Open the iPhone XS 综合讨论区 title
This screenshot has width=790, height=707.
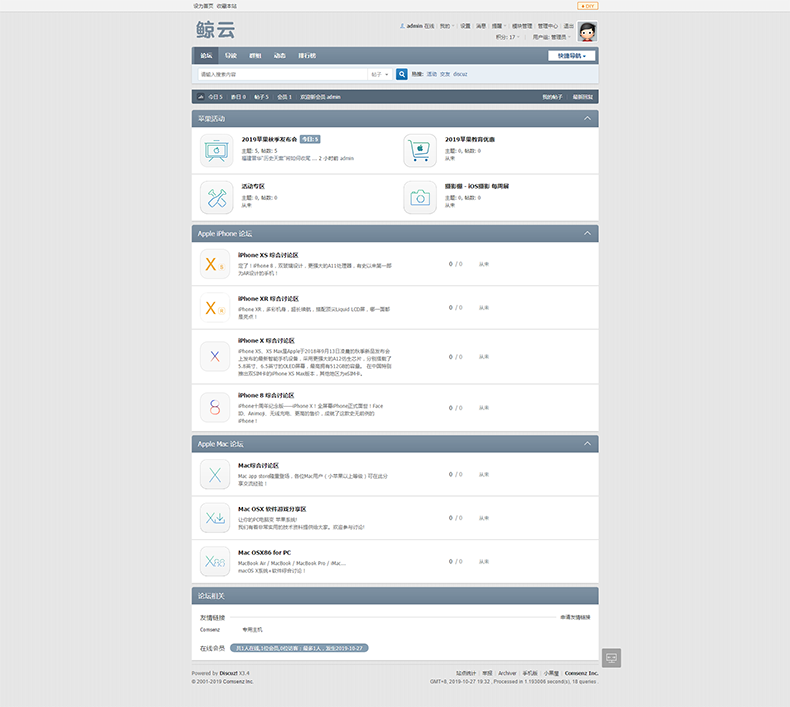268,255
